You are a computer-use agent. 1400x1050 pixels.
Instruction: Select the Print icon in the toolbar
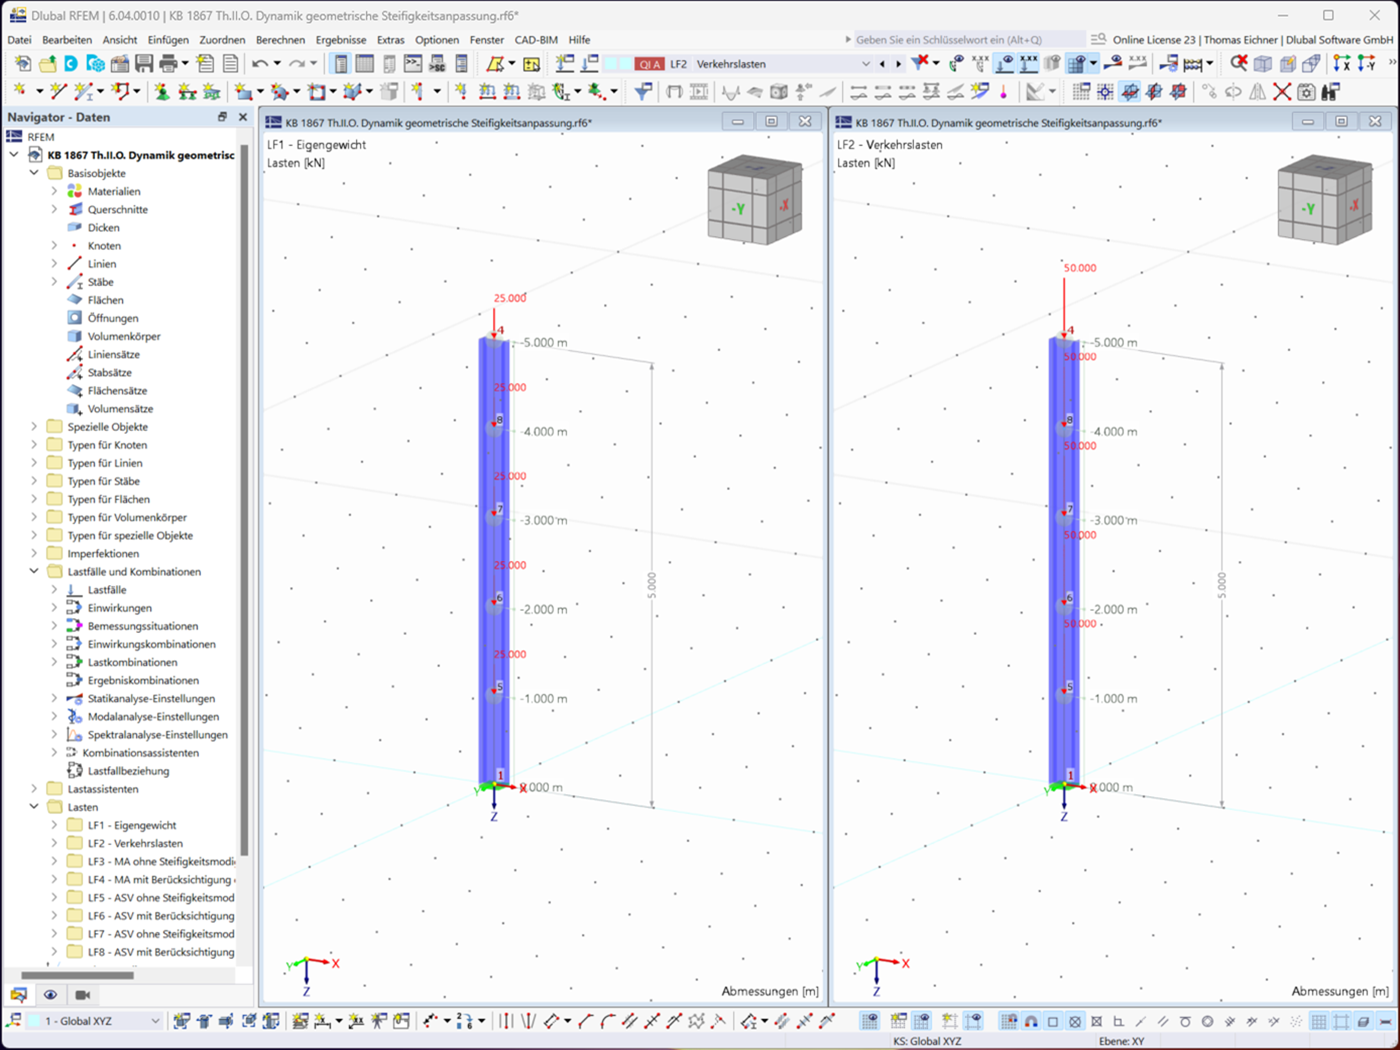pyautogui.click(x=167, y=63)
